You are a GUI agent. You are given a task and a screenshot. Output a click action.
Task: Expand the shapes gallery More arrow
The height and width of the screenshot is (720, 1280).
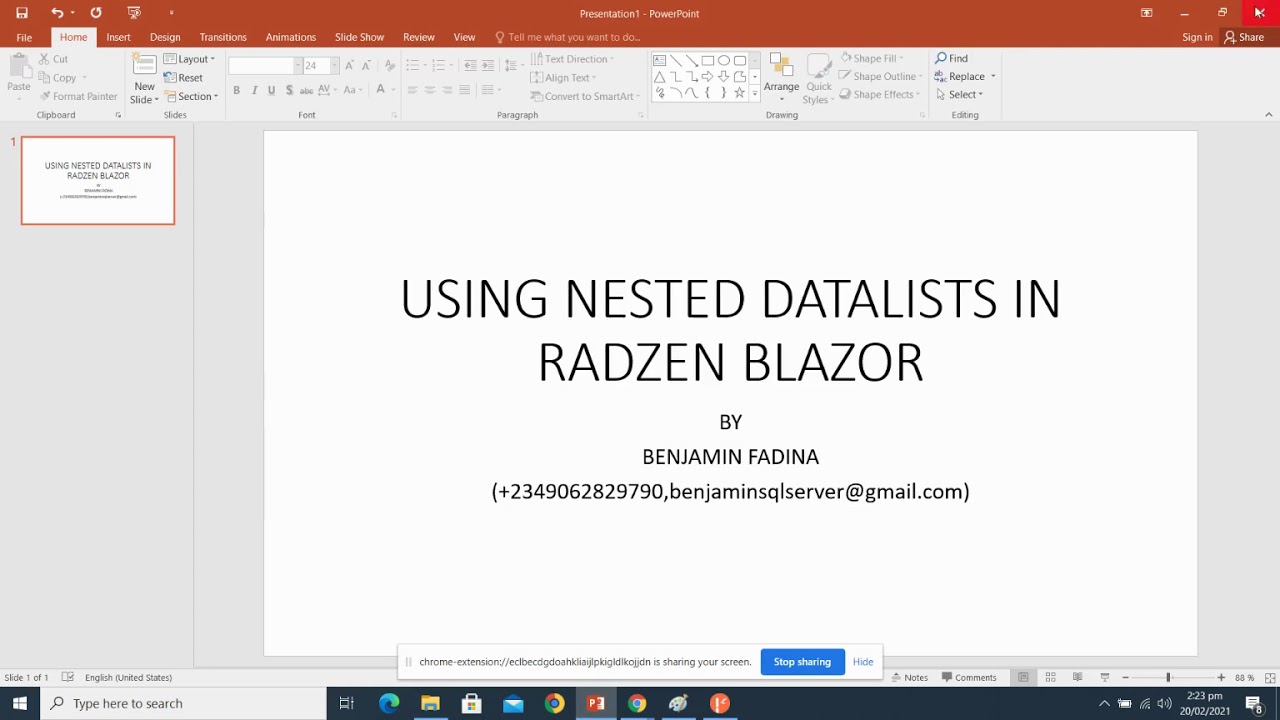(755, 93)
